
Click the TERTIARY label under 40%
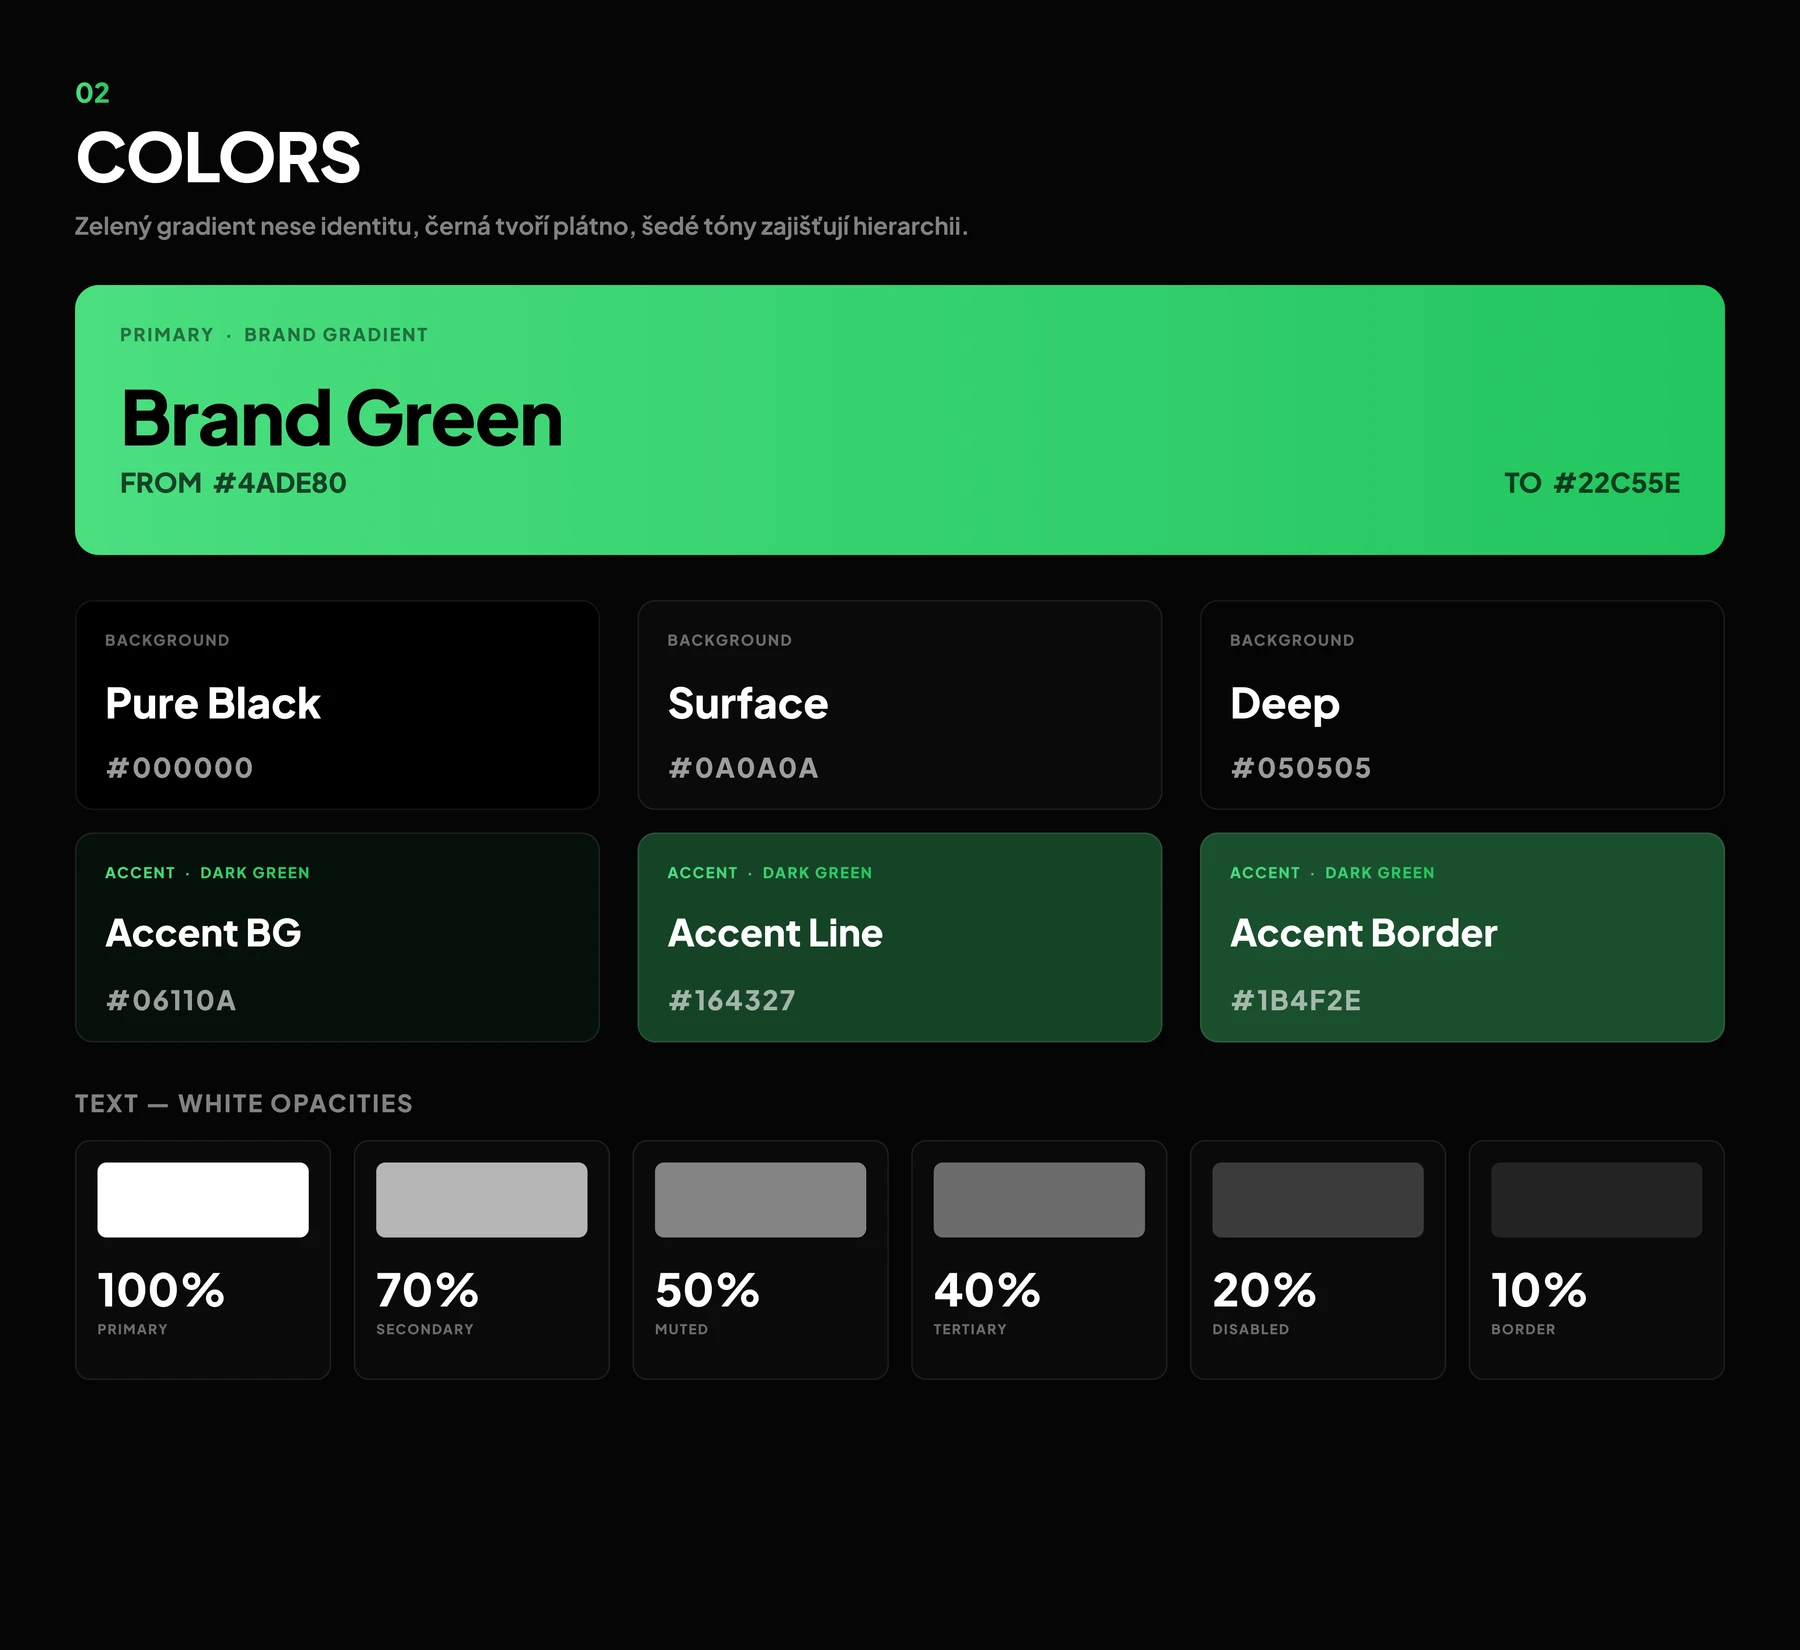(x=970, y=1329)
